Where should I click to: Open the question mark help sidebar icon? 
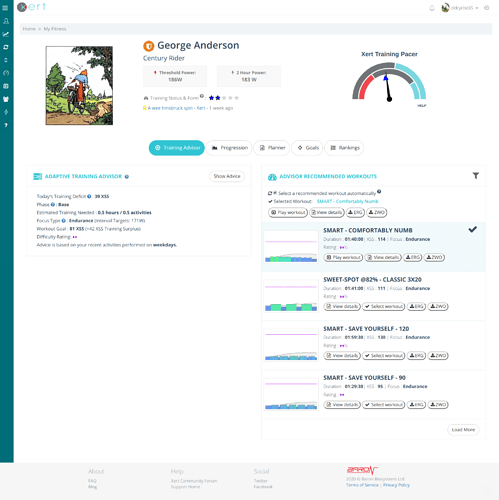point(6,125)
